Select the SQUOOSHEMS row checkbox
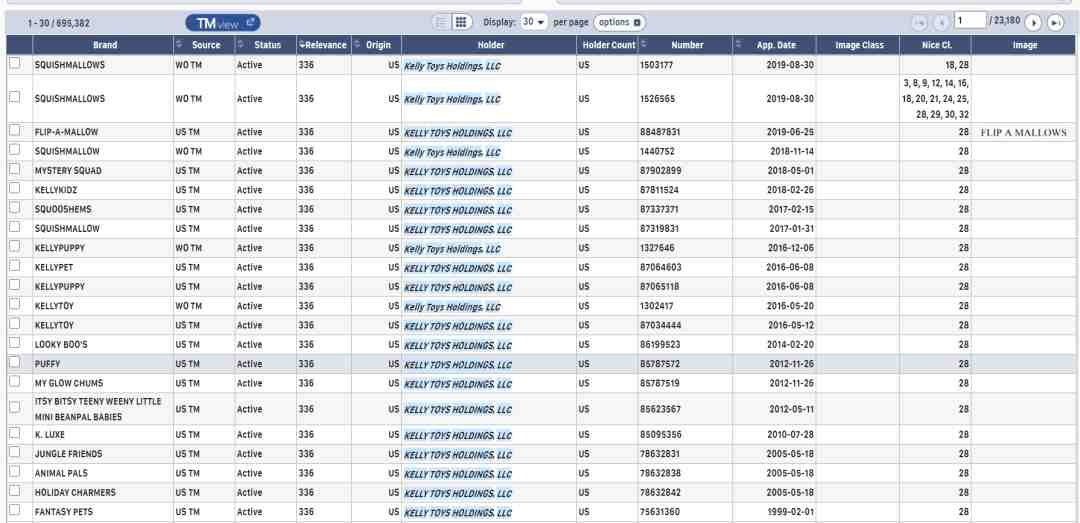 (x=14, y=207)
